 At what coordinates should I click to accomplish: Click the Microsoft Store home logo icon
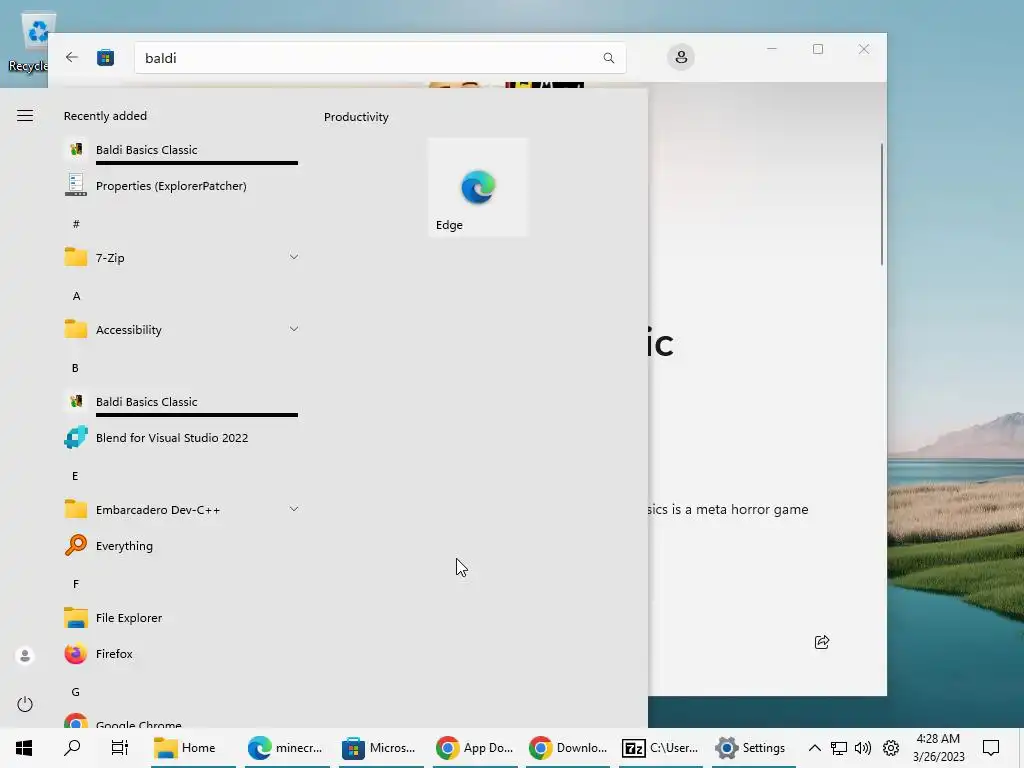pos(105,57)
